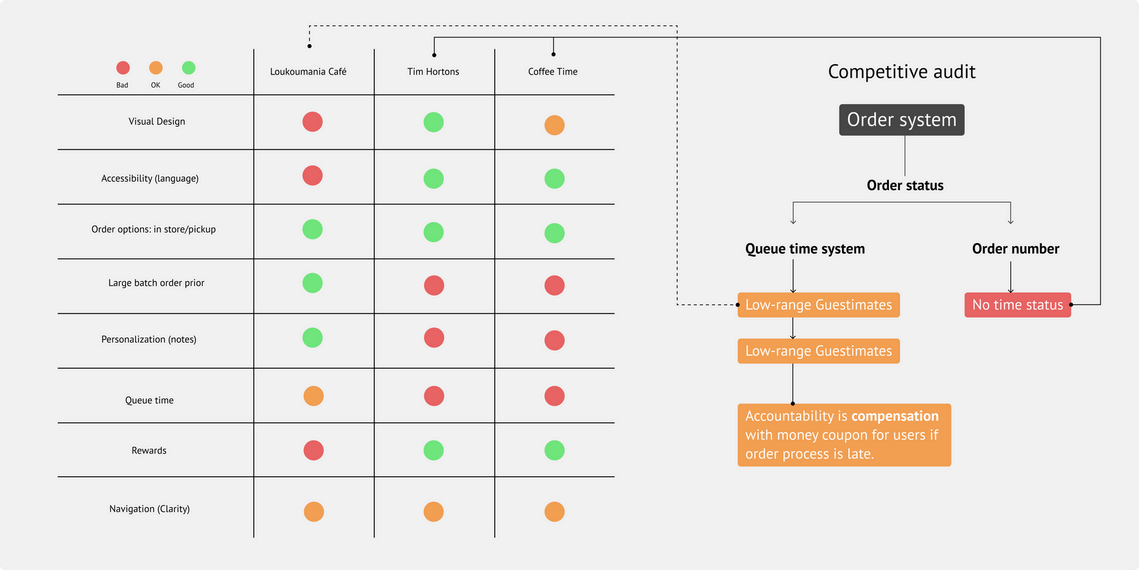Click Loukoumania's red Visual Design dot
This screenshot has width=1139, height=570.
[x=312, y=121]
